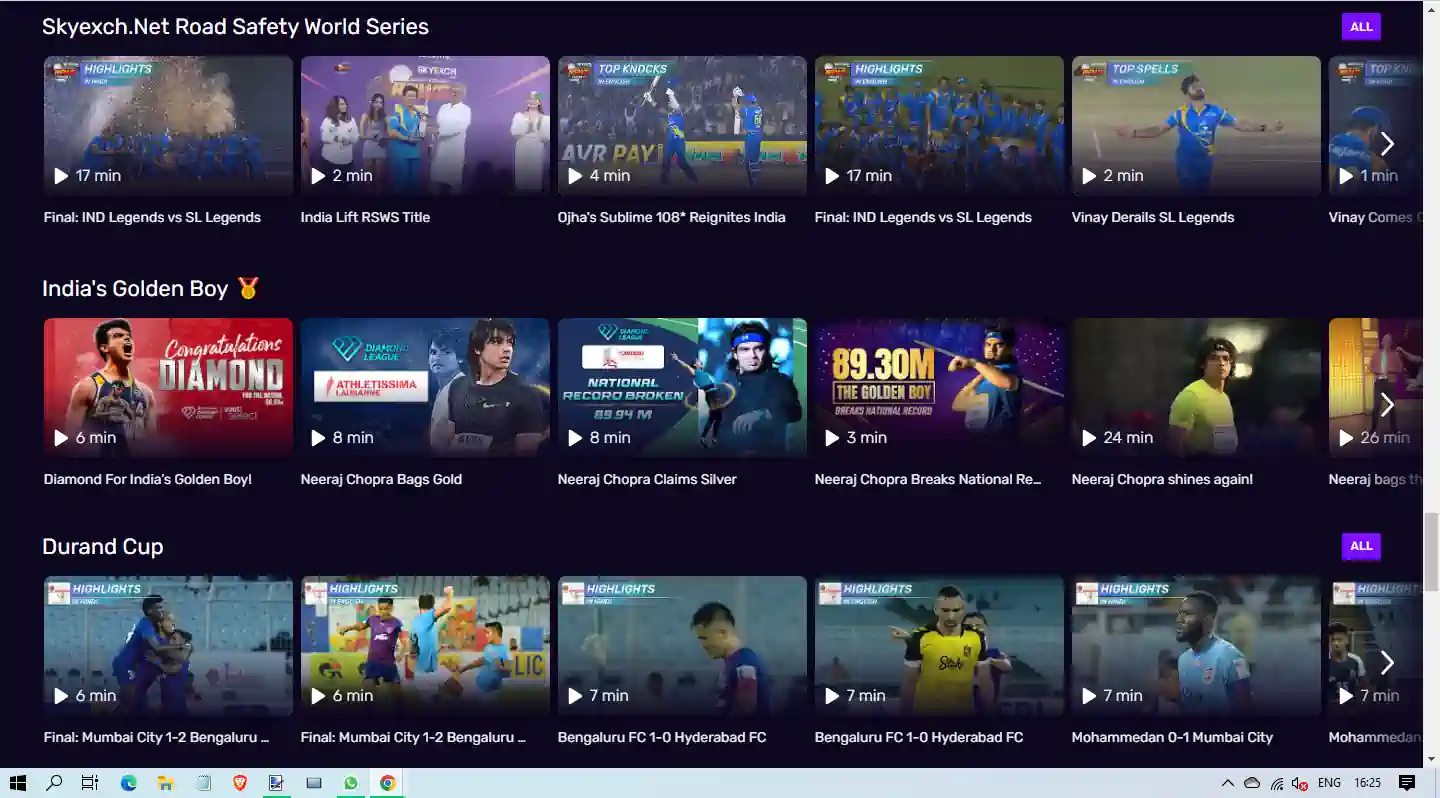1440x798 pixels.
Task: Click the muted volume tray icon
Action: pyautogui.click(x=1300, y=783)
